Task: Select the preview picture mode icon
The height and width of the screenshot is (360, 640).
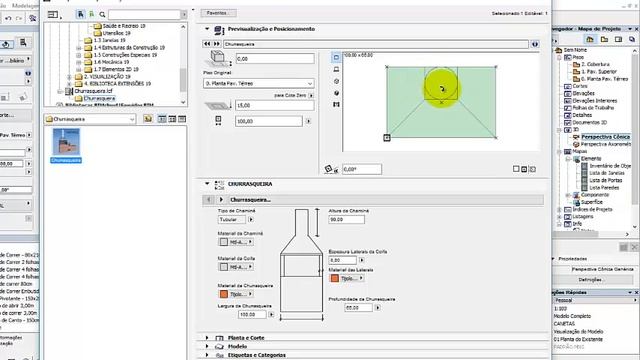Action: click(336, 104)
